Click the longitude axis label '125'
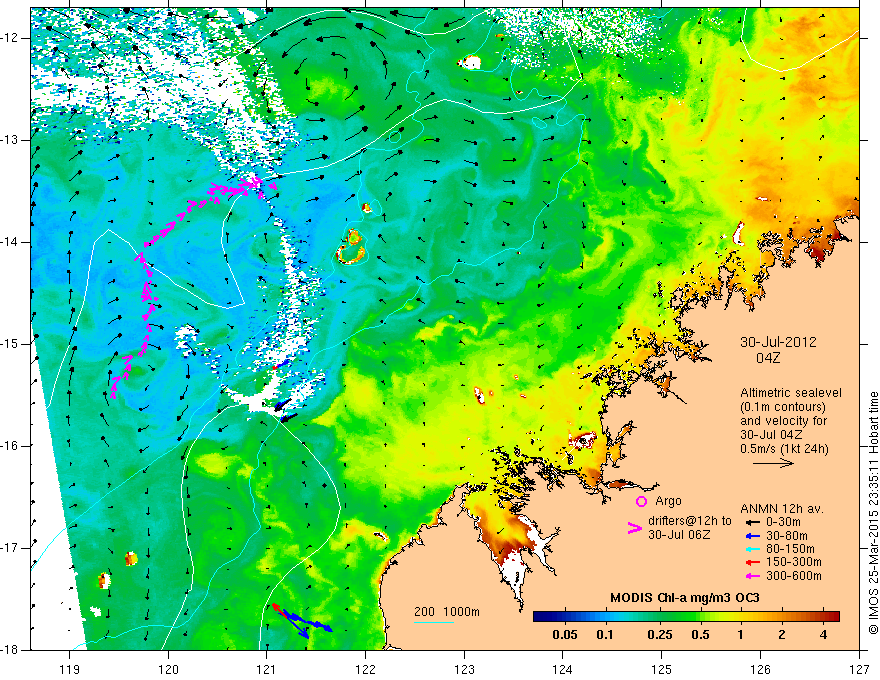 pos(662,669)
